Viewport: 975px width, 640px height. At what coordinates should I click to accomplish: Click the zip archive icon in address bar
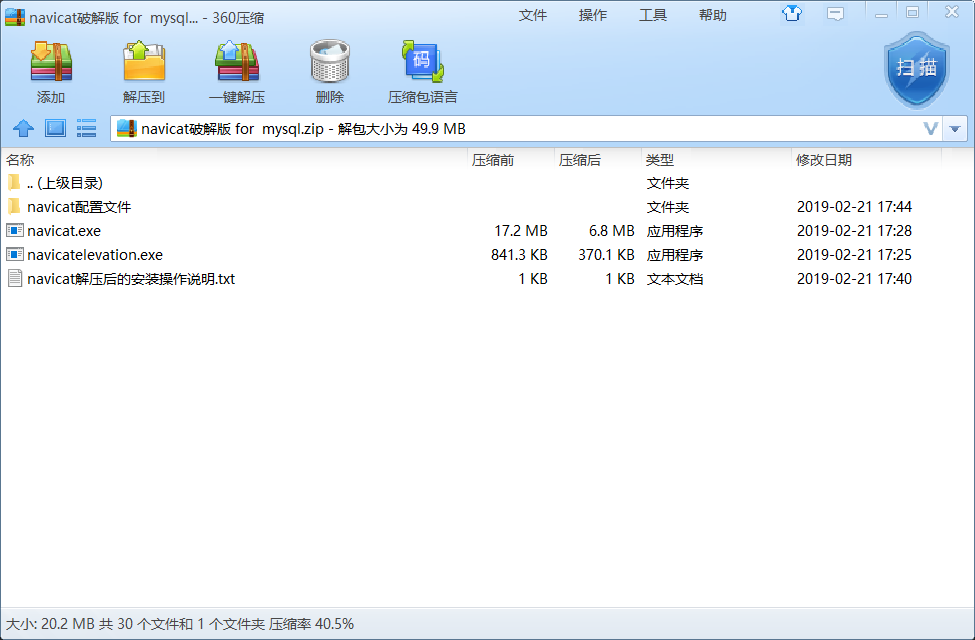(126, 128)
